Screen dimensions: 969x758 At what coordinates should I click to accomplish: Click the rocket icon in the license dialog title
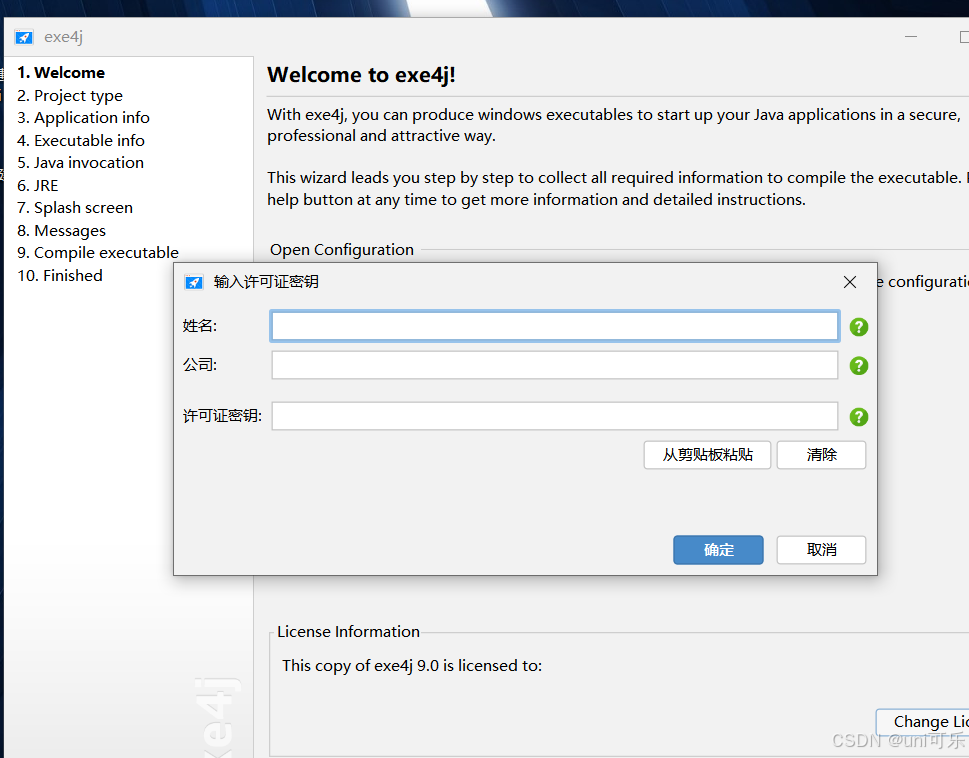pyautogui.click(x=193, y=282)
